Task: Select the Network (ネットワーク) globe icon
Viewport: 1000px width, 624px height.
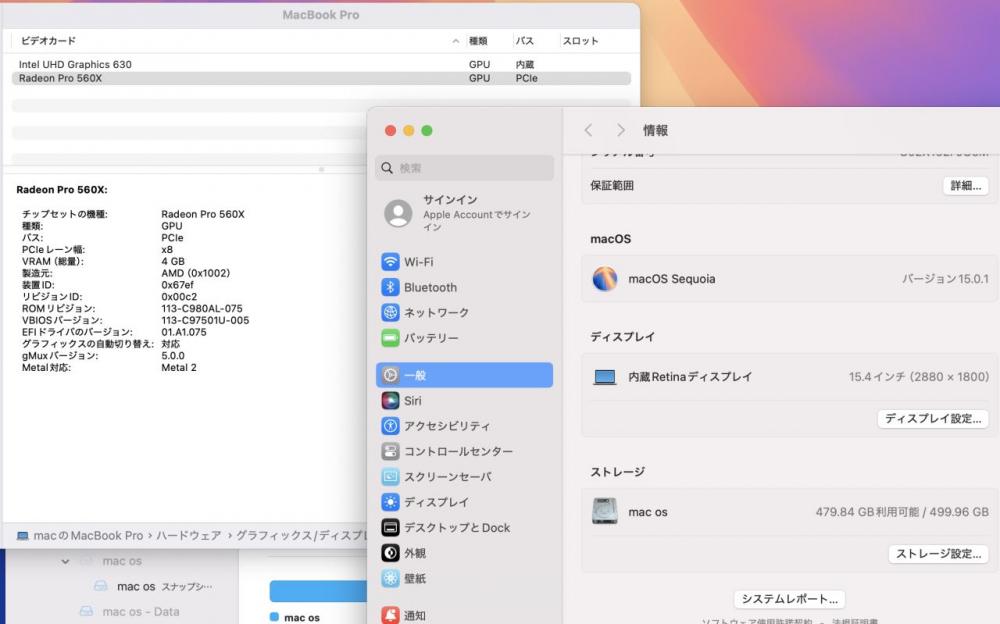Action: pos(390,313)
